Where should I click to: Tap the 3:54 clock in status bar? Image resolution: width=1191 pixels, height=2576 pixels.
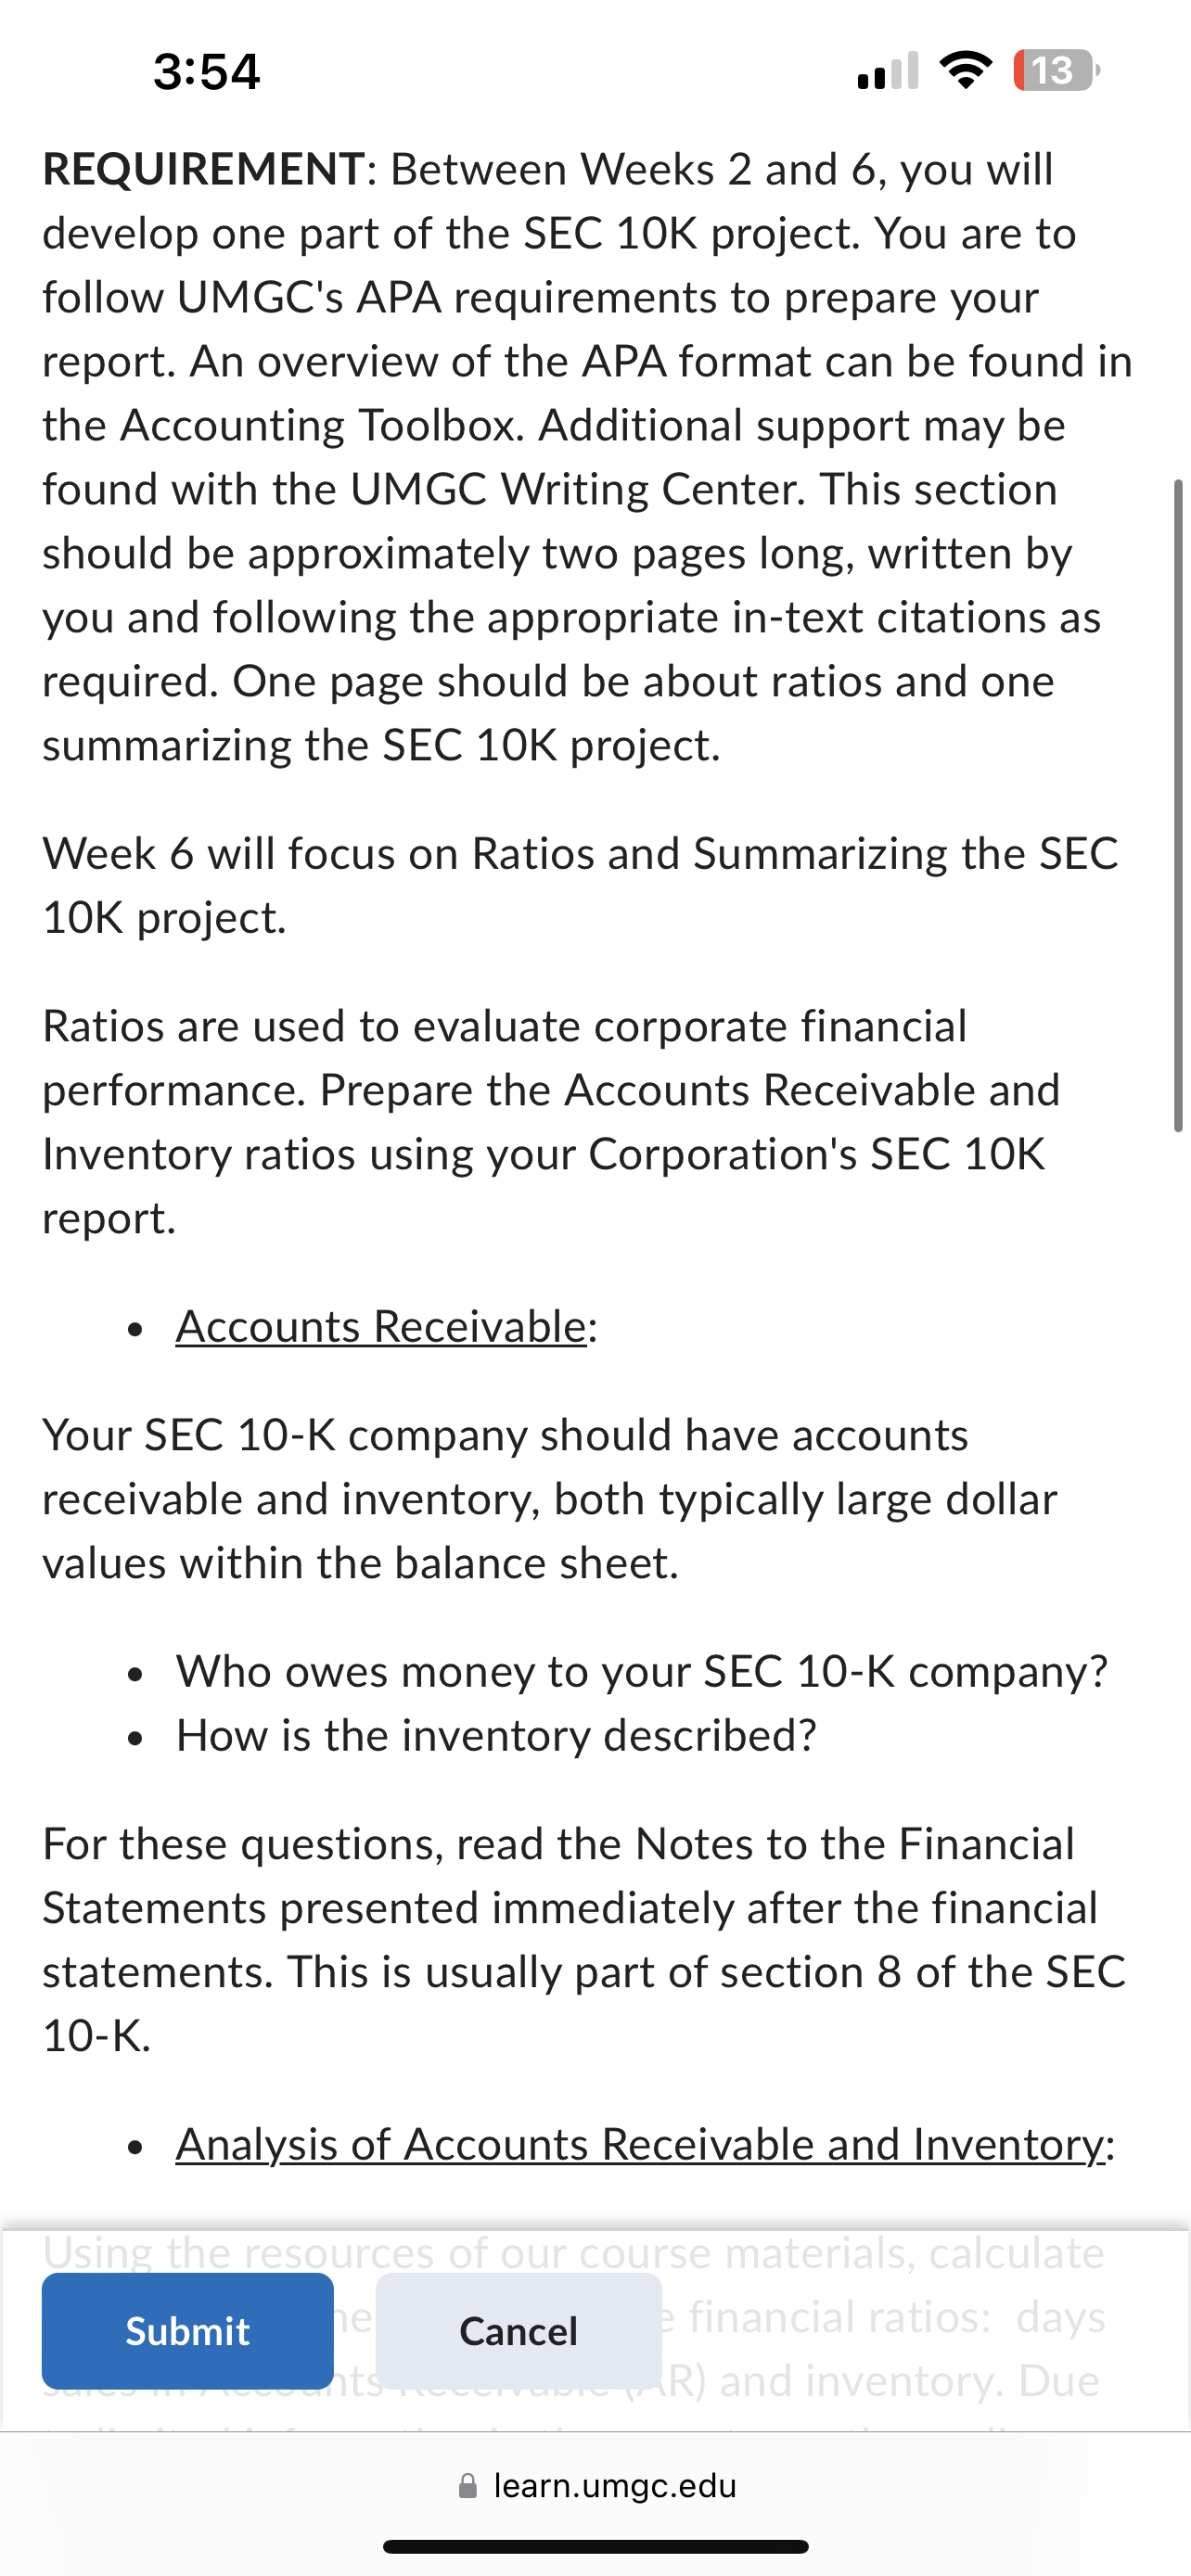tap(207, 72)
